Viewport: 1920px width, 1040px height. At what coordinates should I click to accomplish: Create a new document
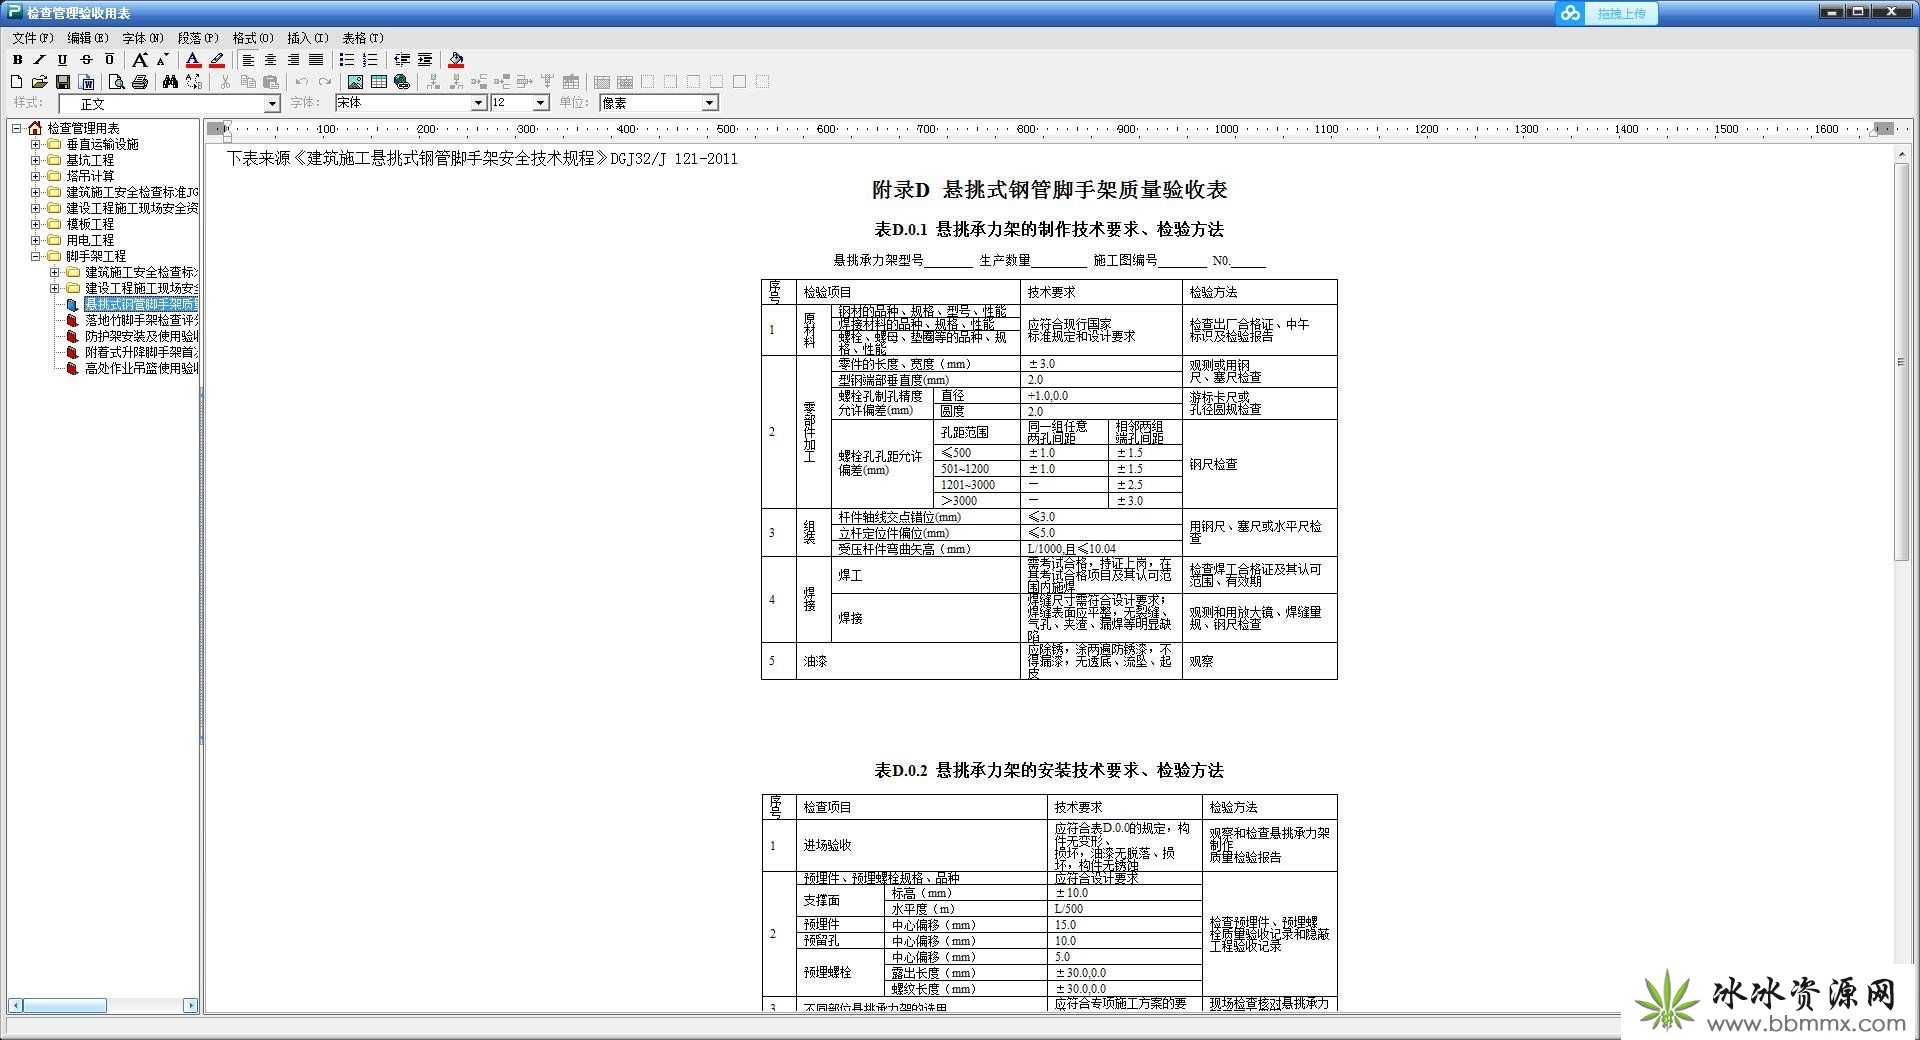tap(16, 82)
